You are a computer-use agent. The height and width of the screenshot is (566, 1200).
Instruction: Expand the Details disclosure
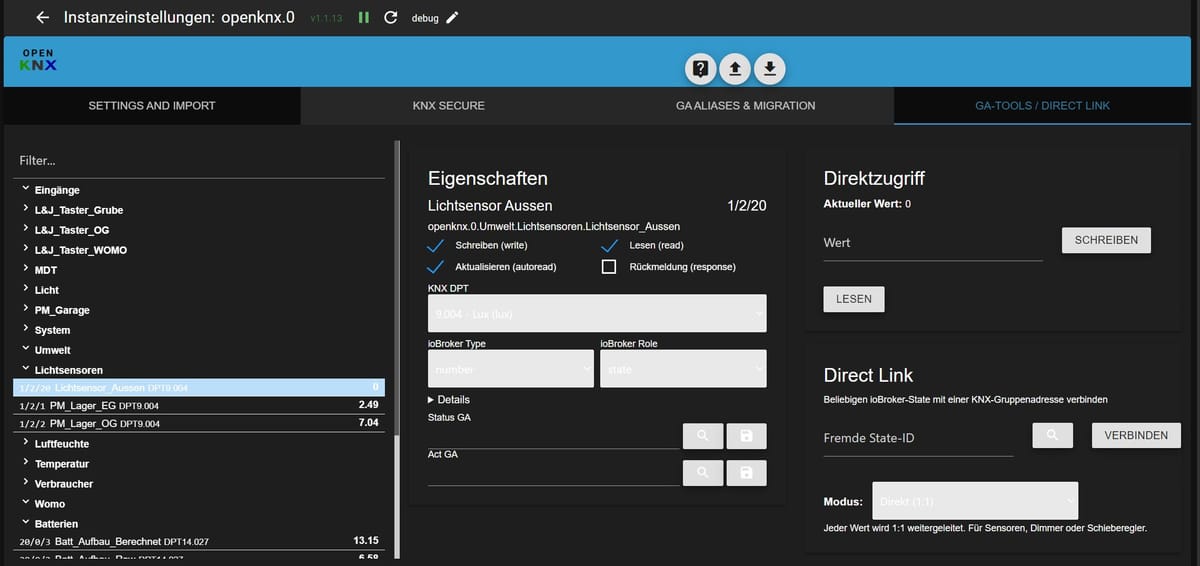pyautogui.click(x=448, y=400)
